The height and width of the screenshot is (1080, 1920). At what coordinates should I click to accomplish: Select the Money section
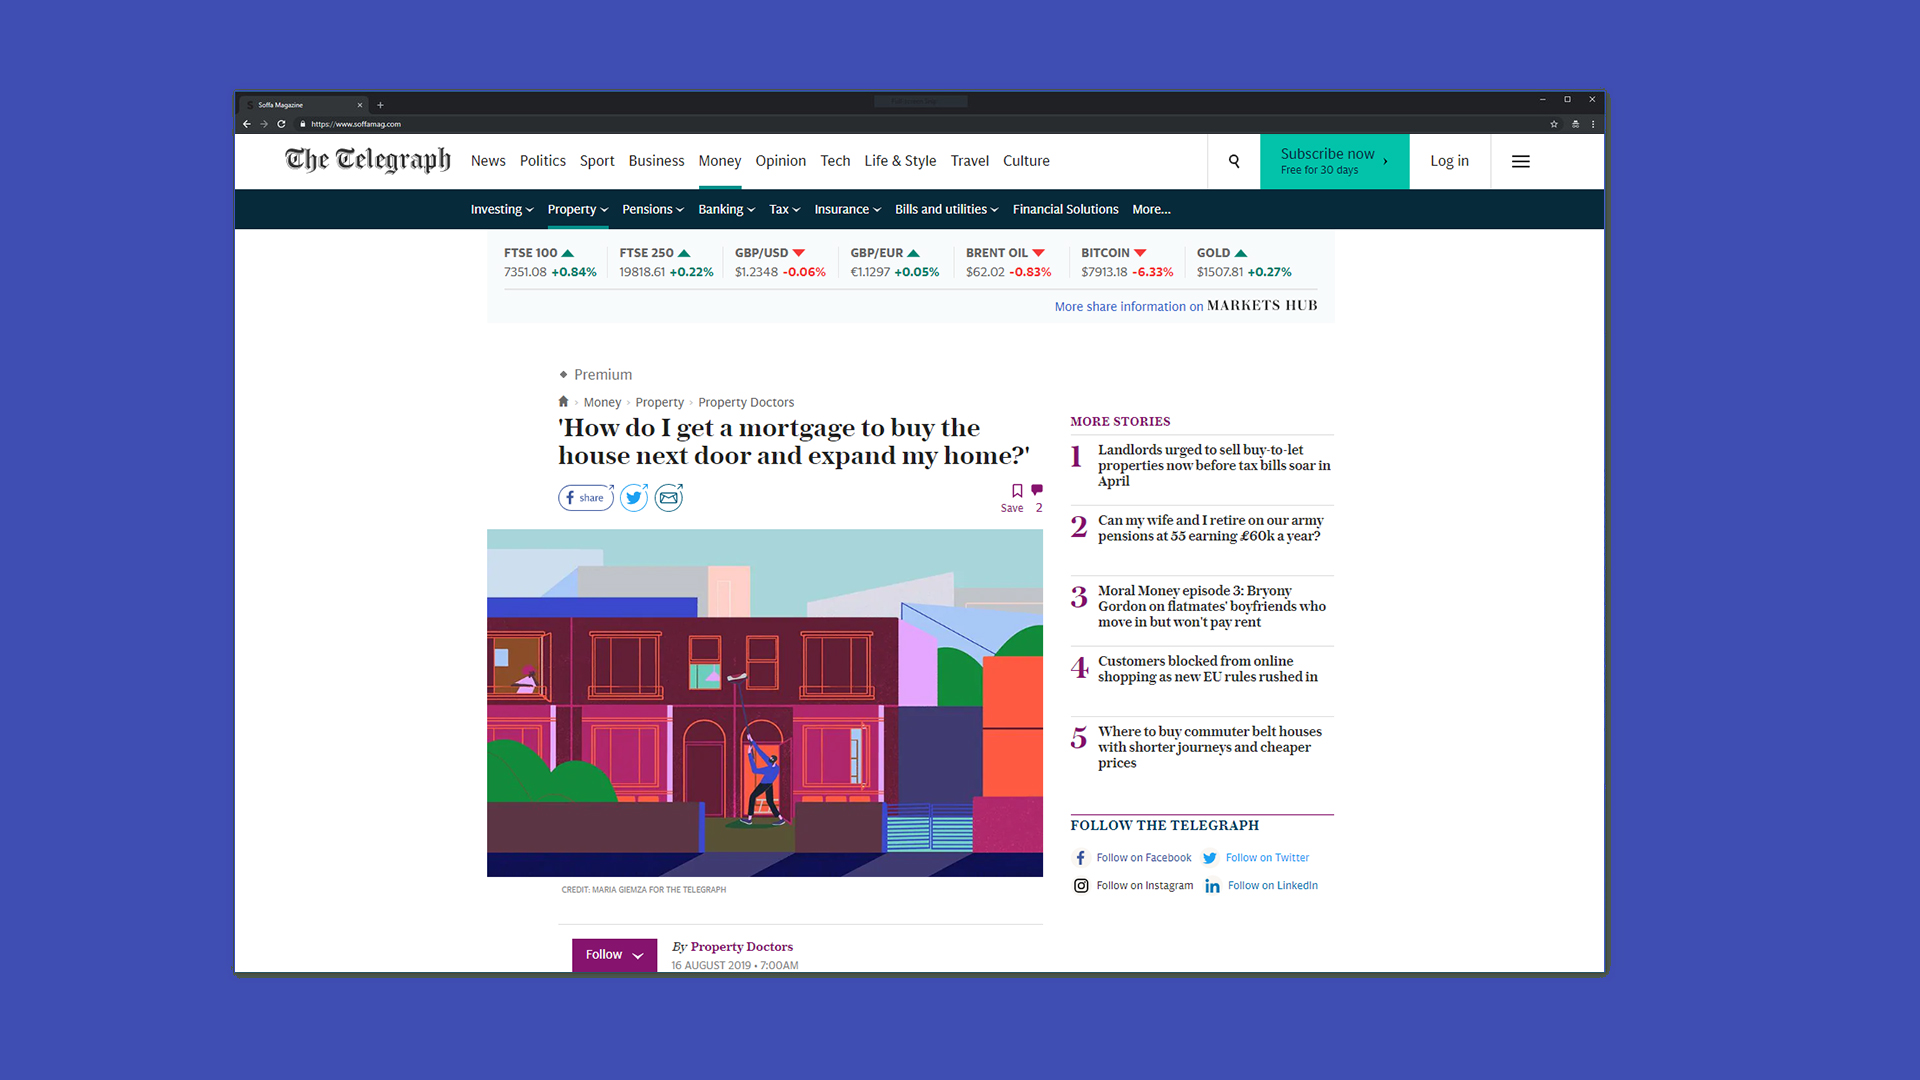point(720,160)
